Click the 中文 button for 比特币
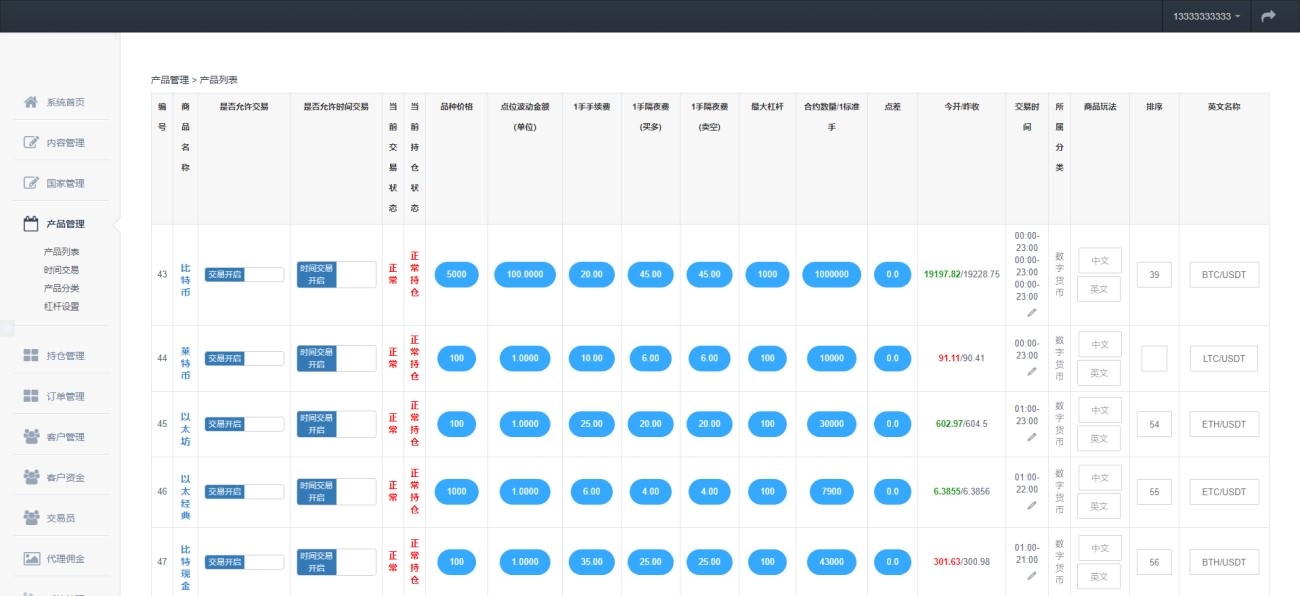 pyautogui.click(x=1100, y=261)
